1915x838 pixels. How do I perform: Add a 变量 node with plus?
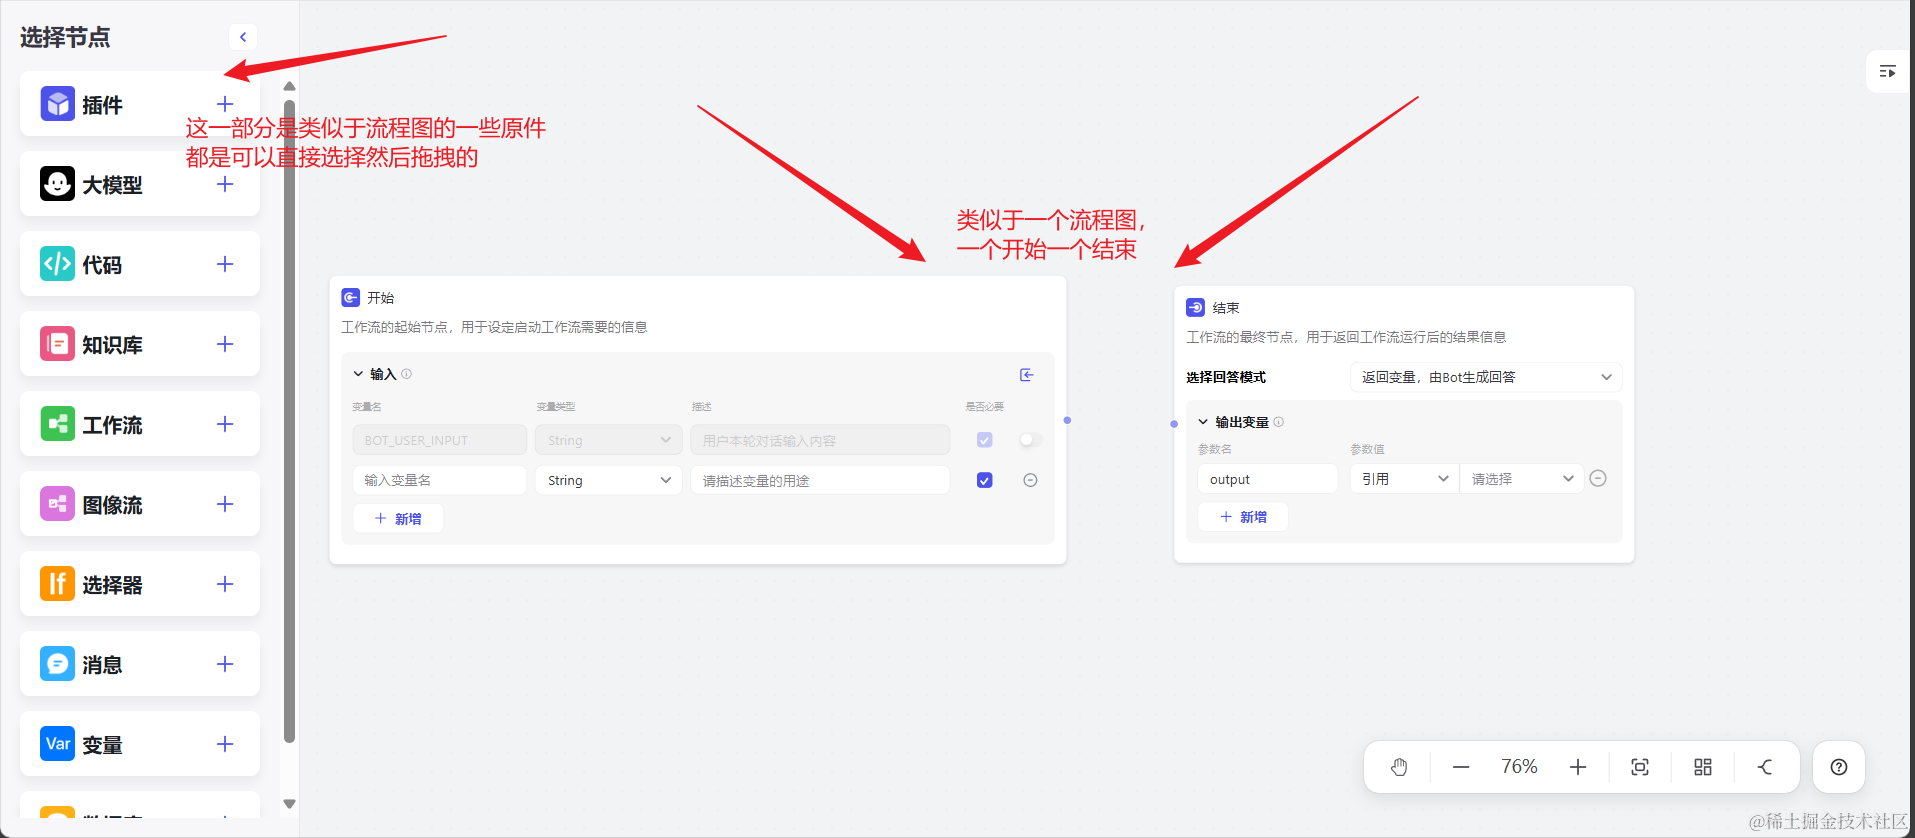[x=225, y=744]
